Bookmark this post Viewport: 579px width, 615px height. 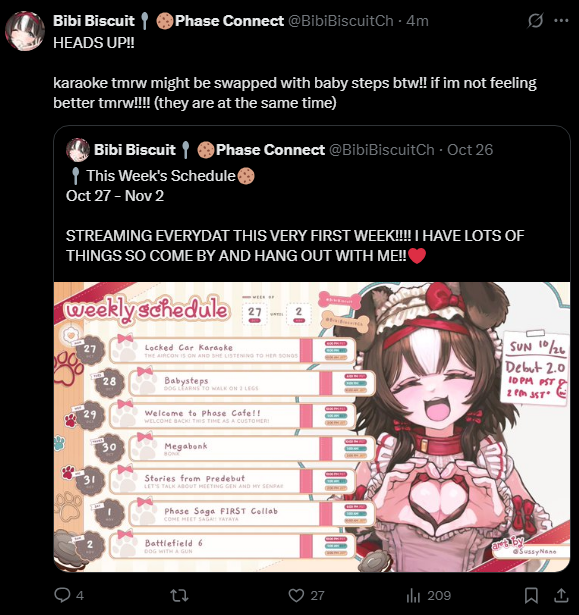pyautogui.click(x=531, y=595)
